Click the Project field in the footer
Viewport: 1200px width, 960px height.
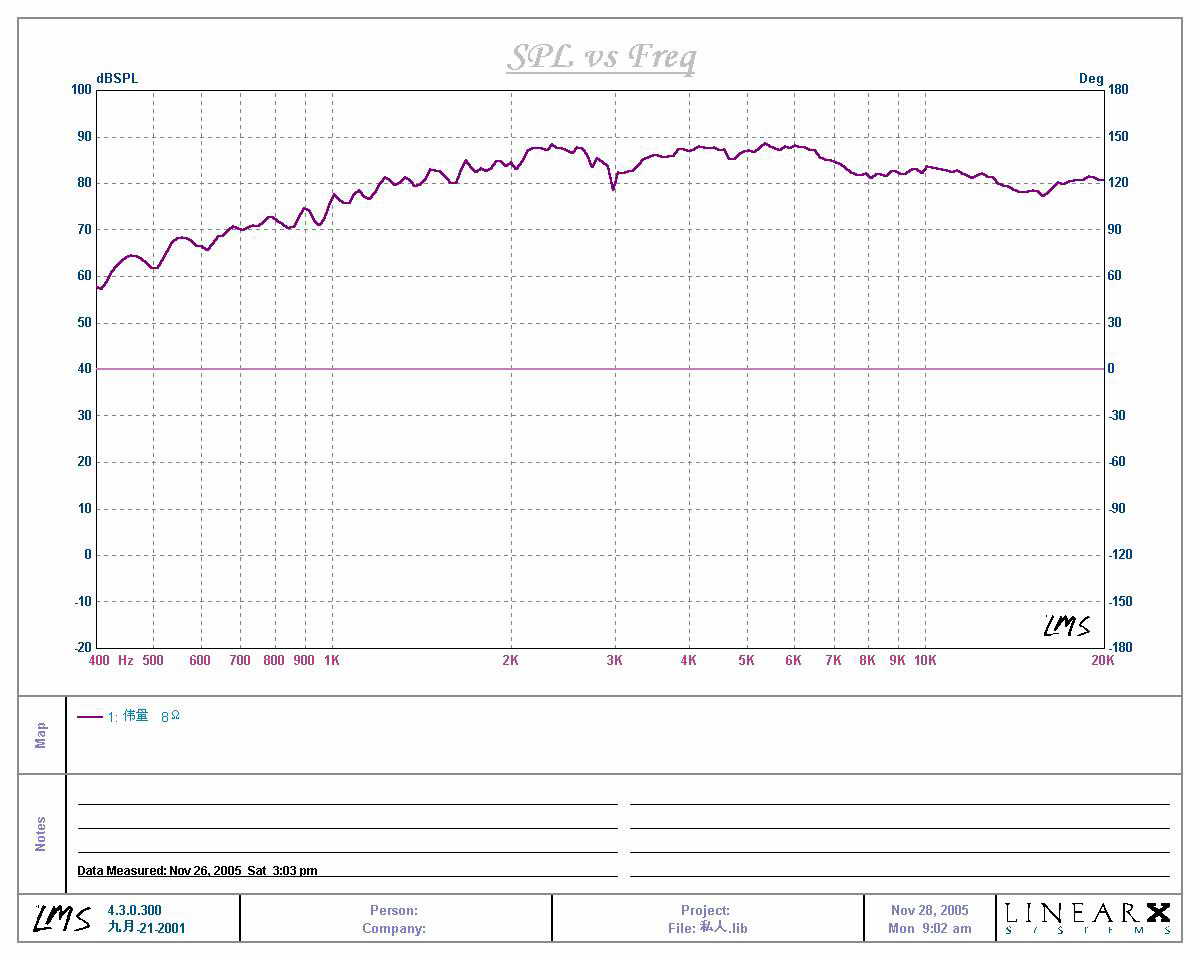pos(706,910)
